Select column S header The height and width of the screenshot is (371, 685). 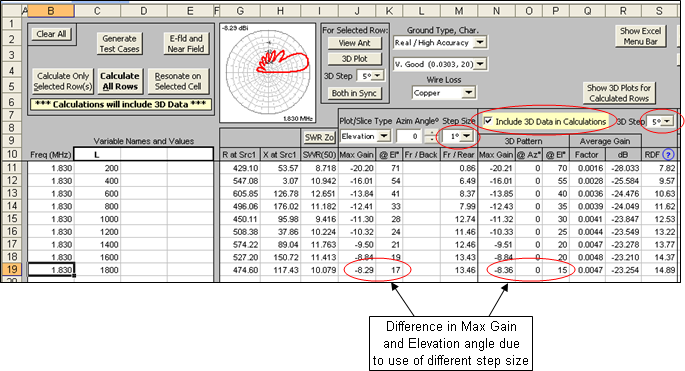[659, 11]
